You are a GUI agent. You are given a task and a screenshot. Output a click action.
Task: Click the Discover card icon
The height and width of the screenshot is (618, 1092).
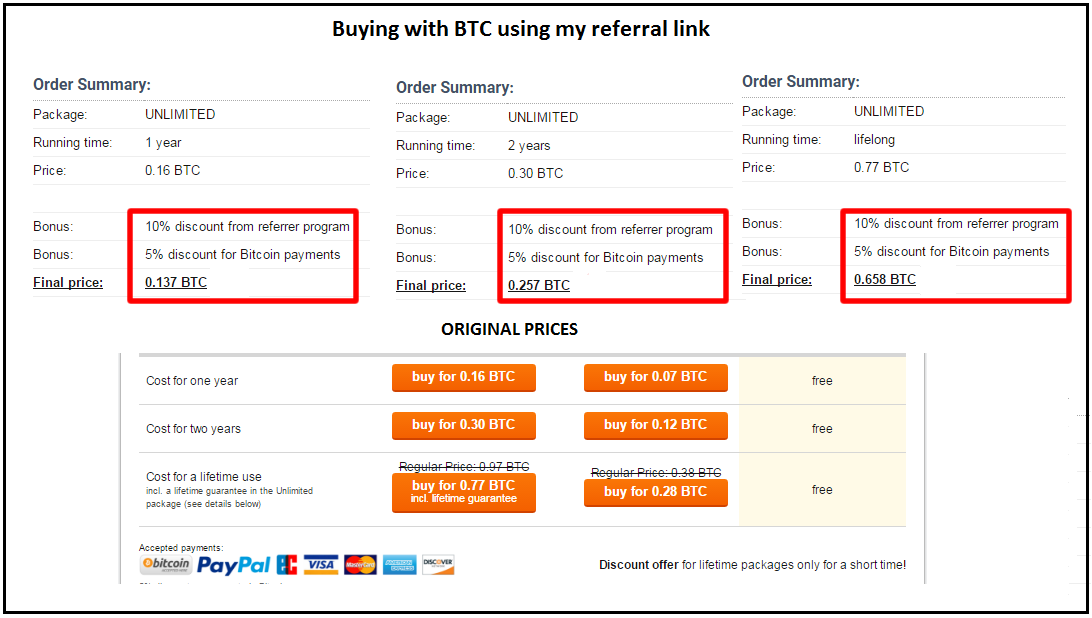click(438, 565)
